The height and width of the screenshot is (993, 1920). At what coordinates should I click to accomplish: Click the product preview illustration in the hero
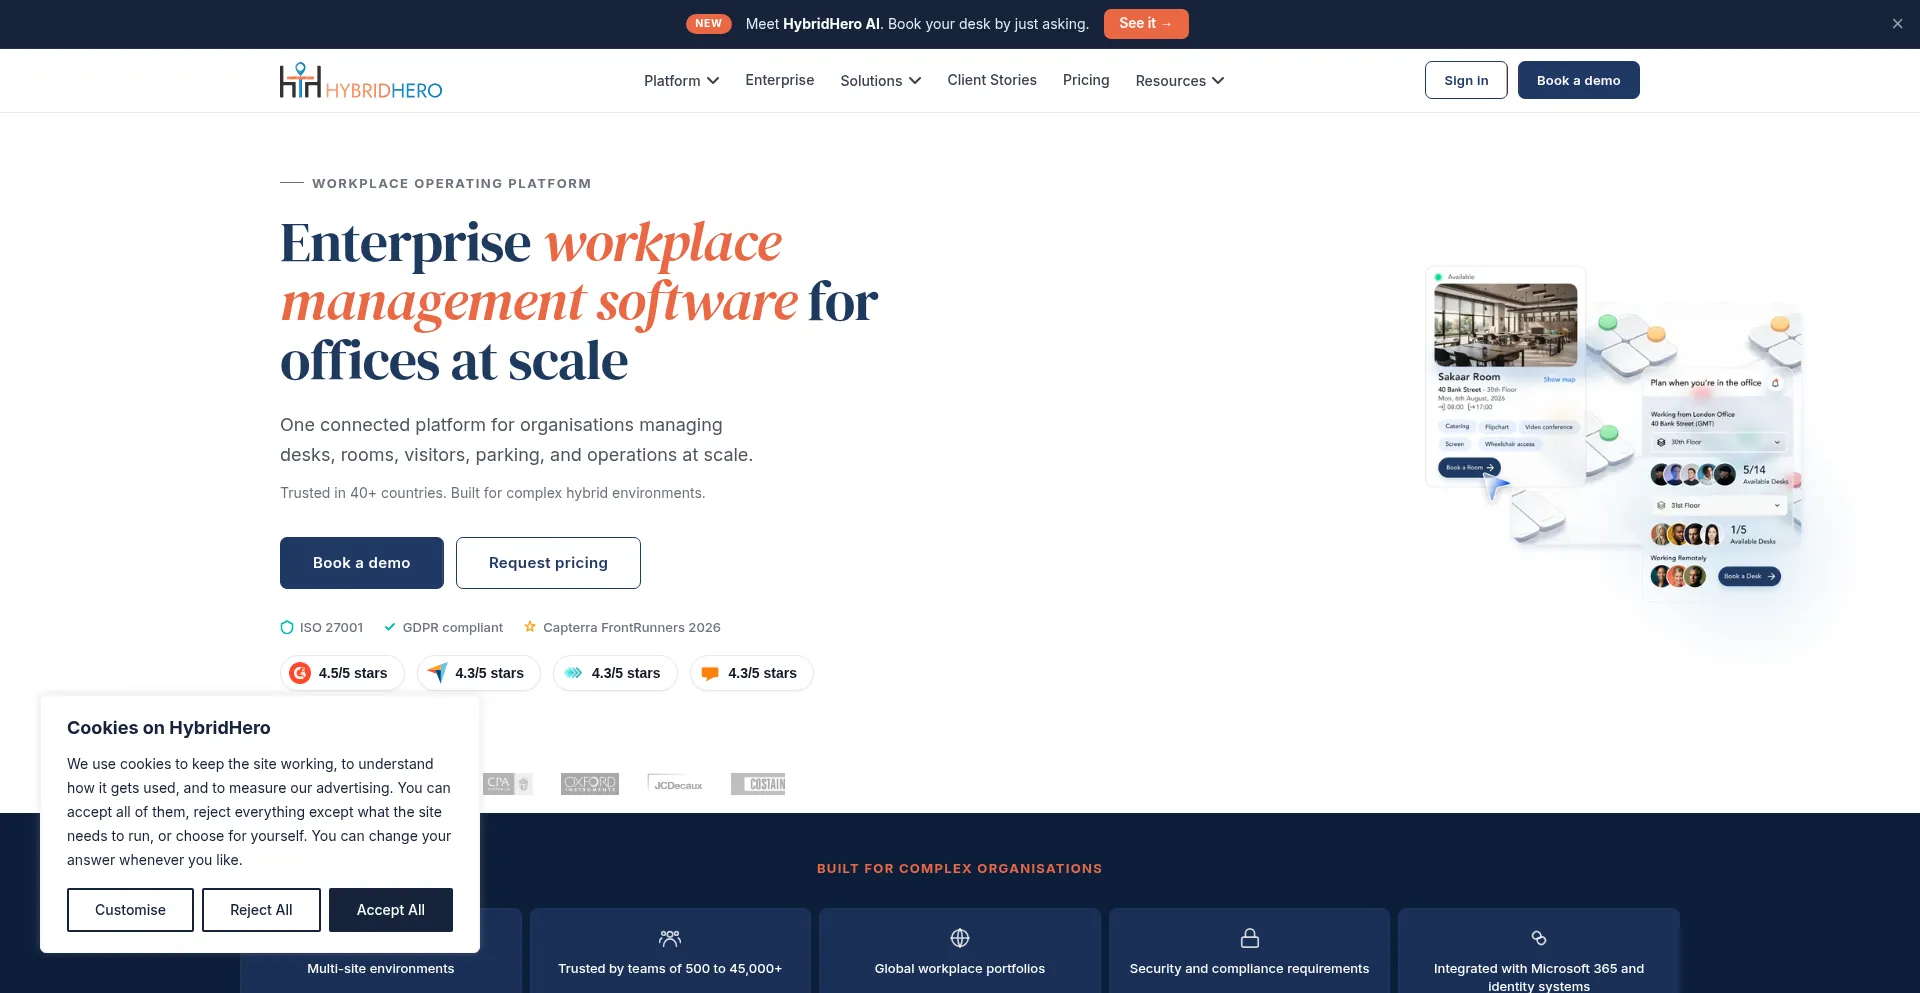(1614, 432)
